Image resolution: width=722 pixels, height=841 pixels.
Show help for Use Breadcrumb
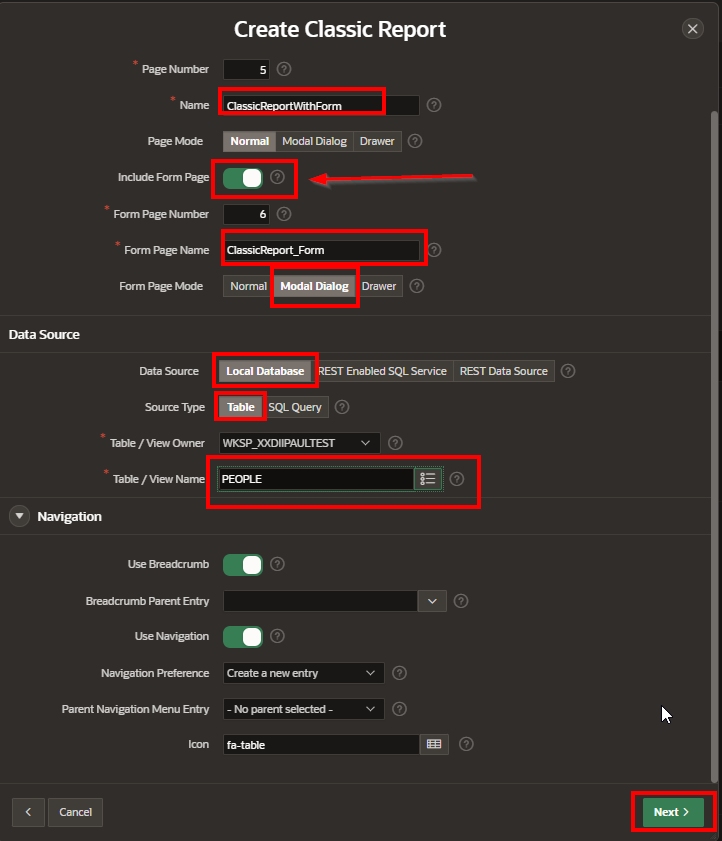pyautogui.click(x=277, y=564)
